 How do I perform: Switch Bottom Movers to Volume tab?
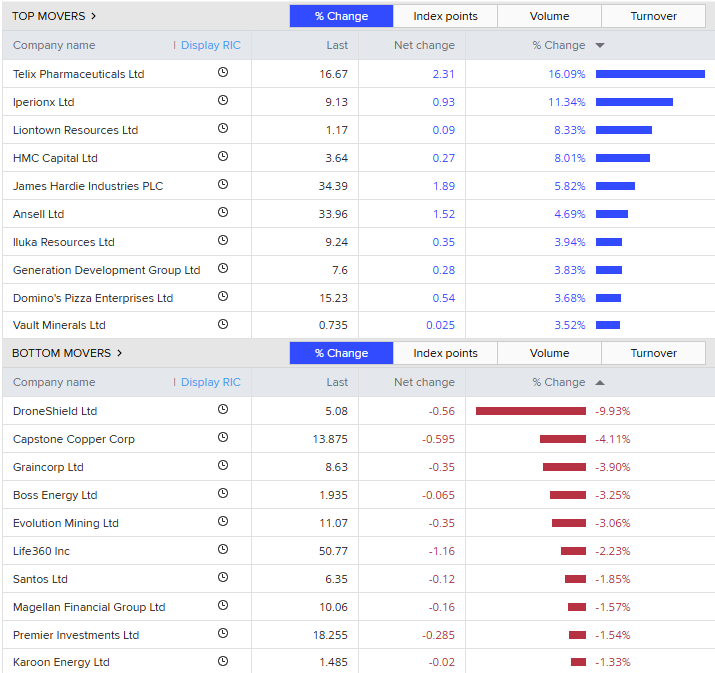(x=549, y=353)
